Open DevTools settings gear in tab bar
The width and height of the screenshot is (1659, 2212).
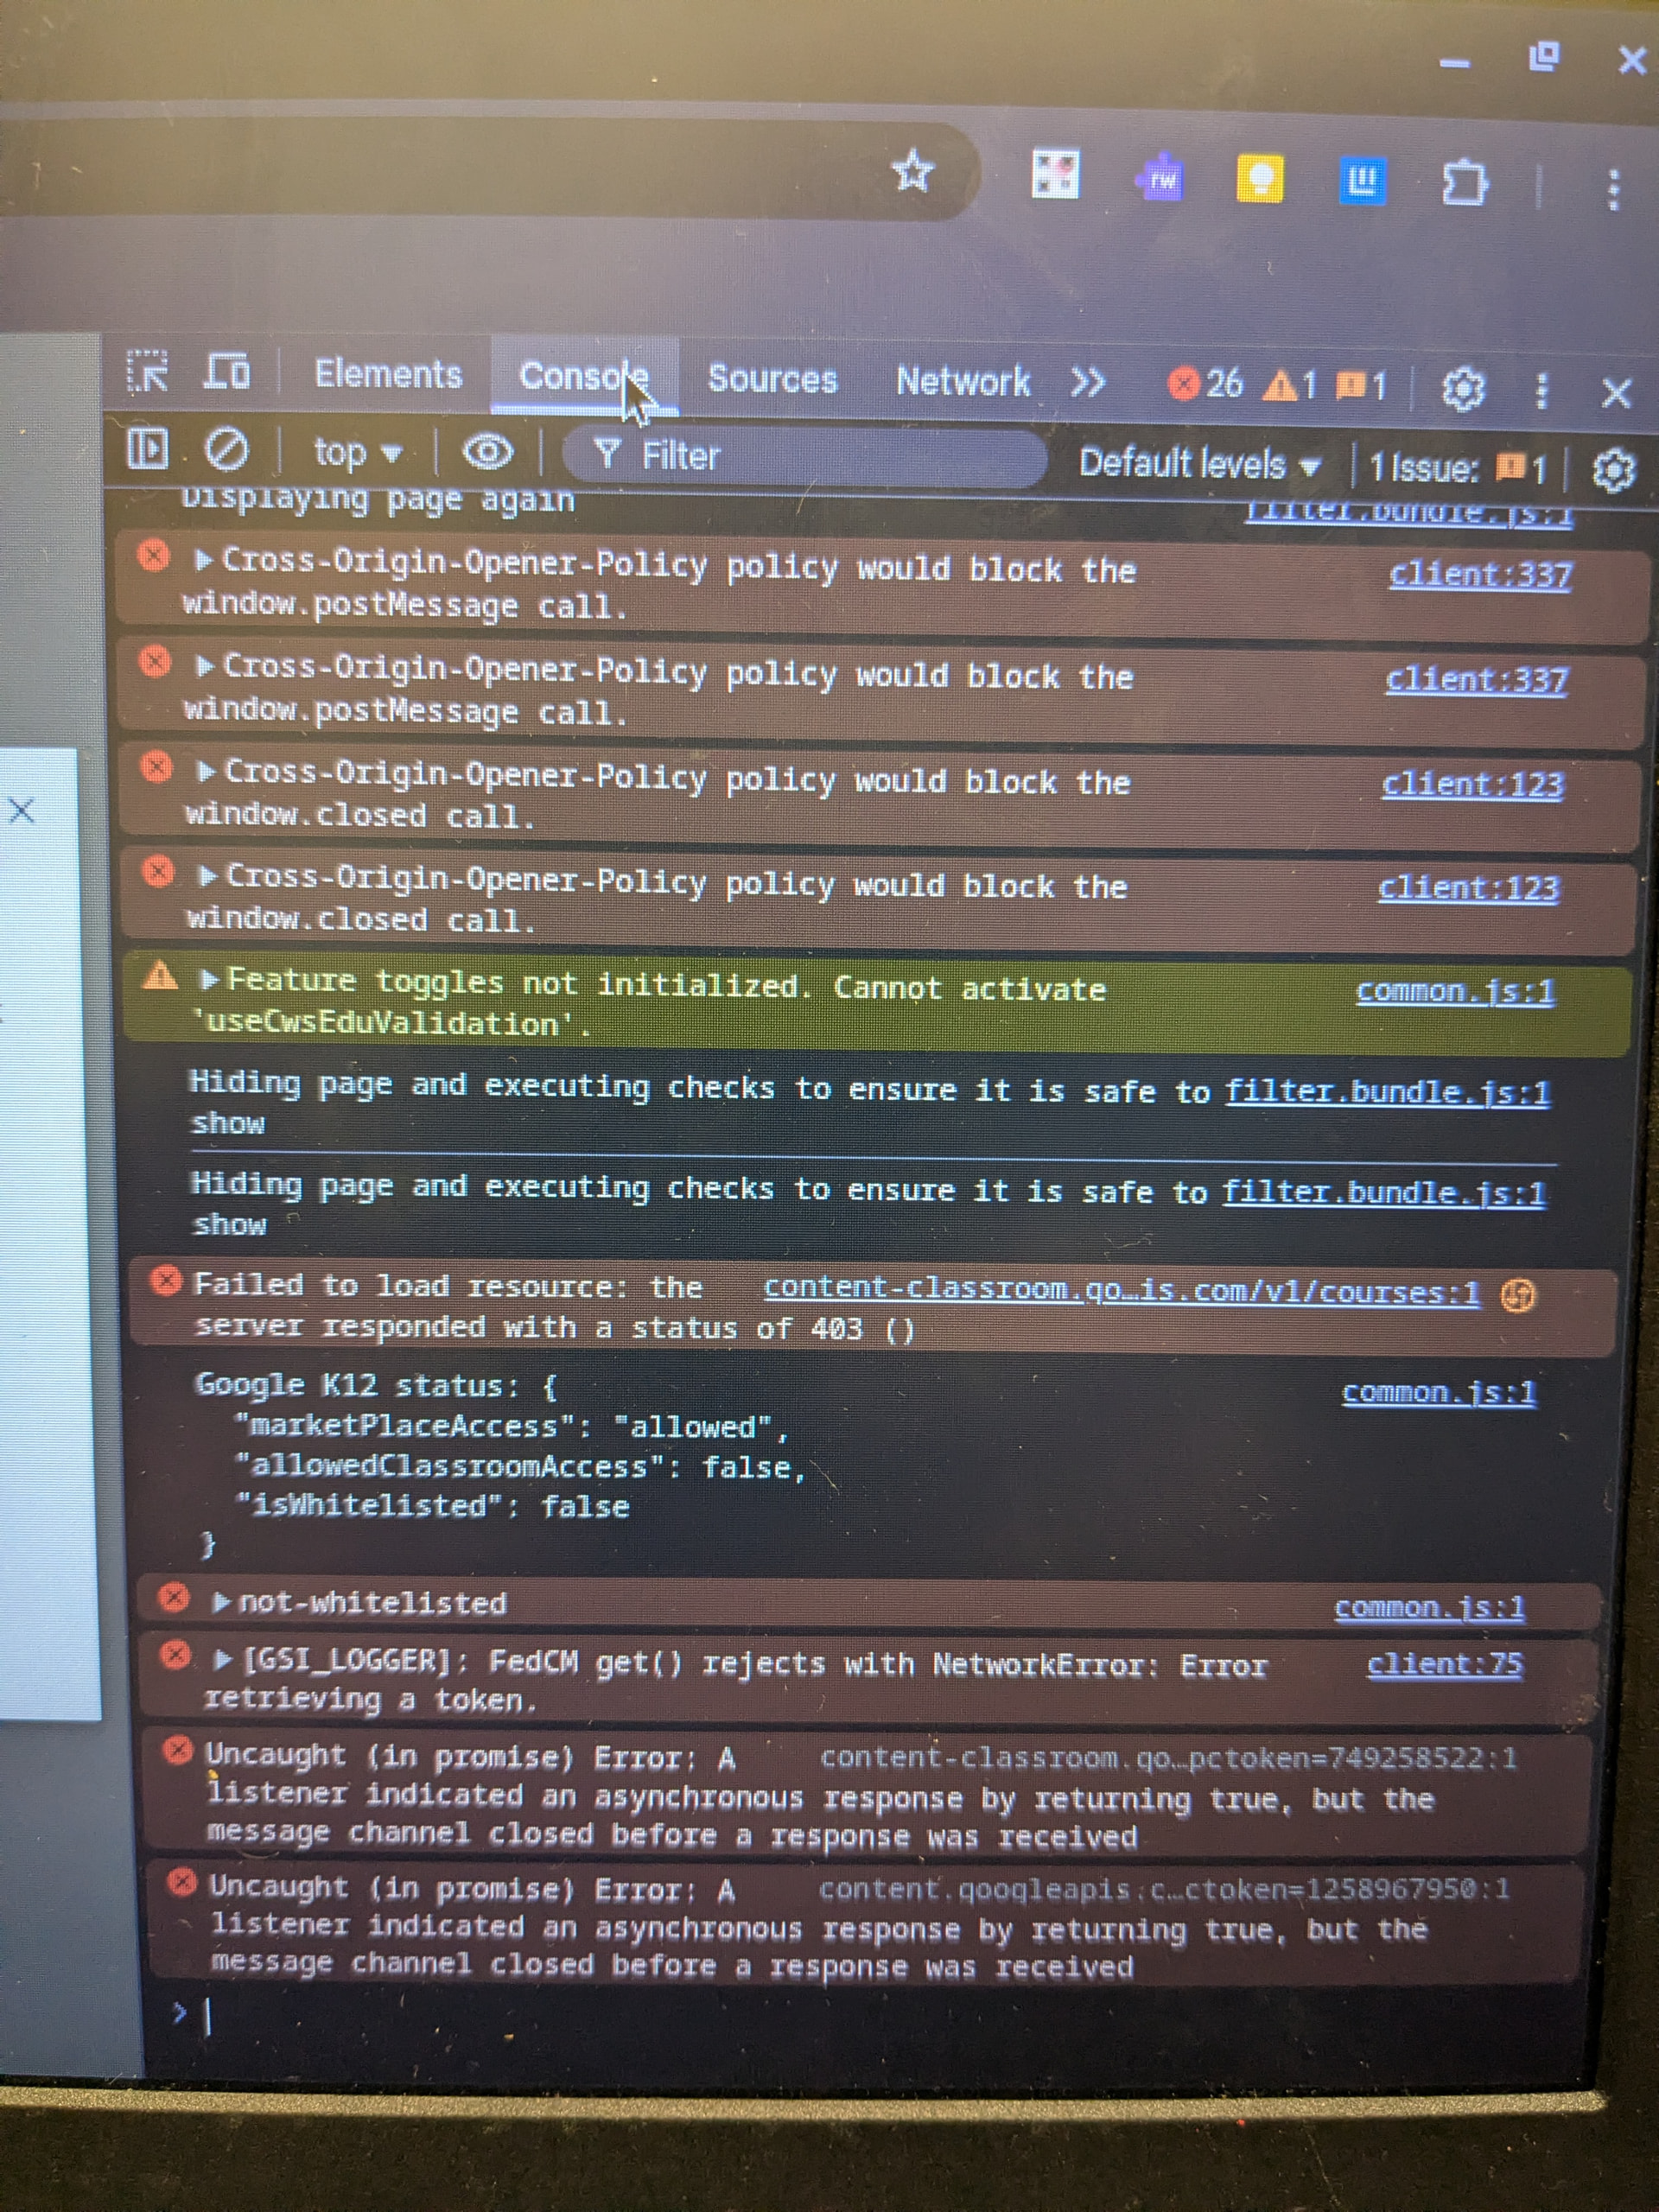click(x=1462, y=388)
